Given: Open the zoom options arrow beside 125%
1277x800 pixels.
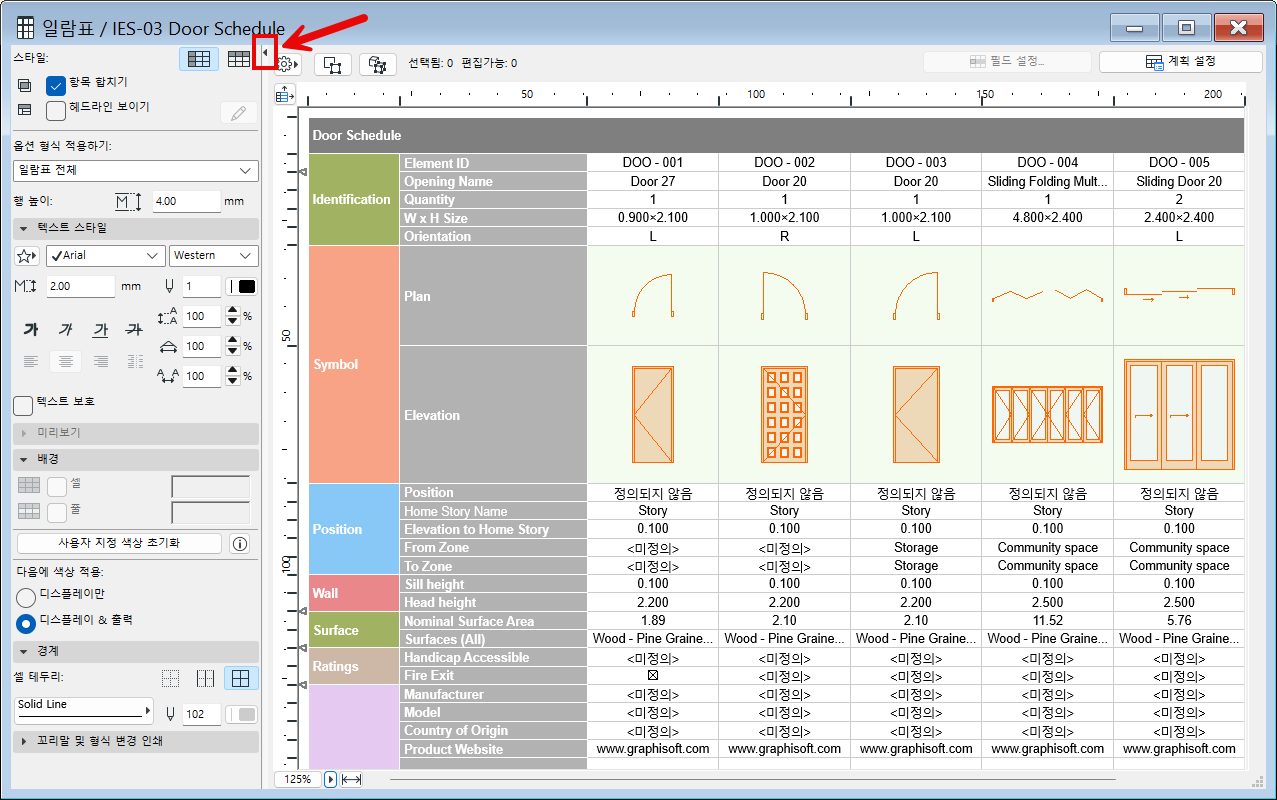Looking at the screenshot, I should tap(331, 780).
